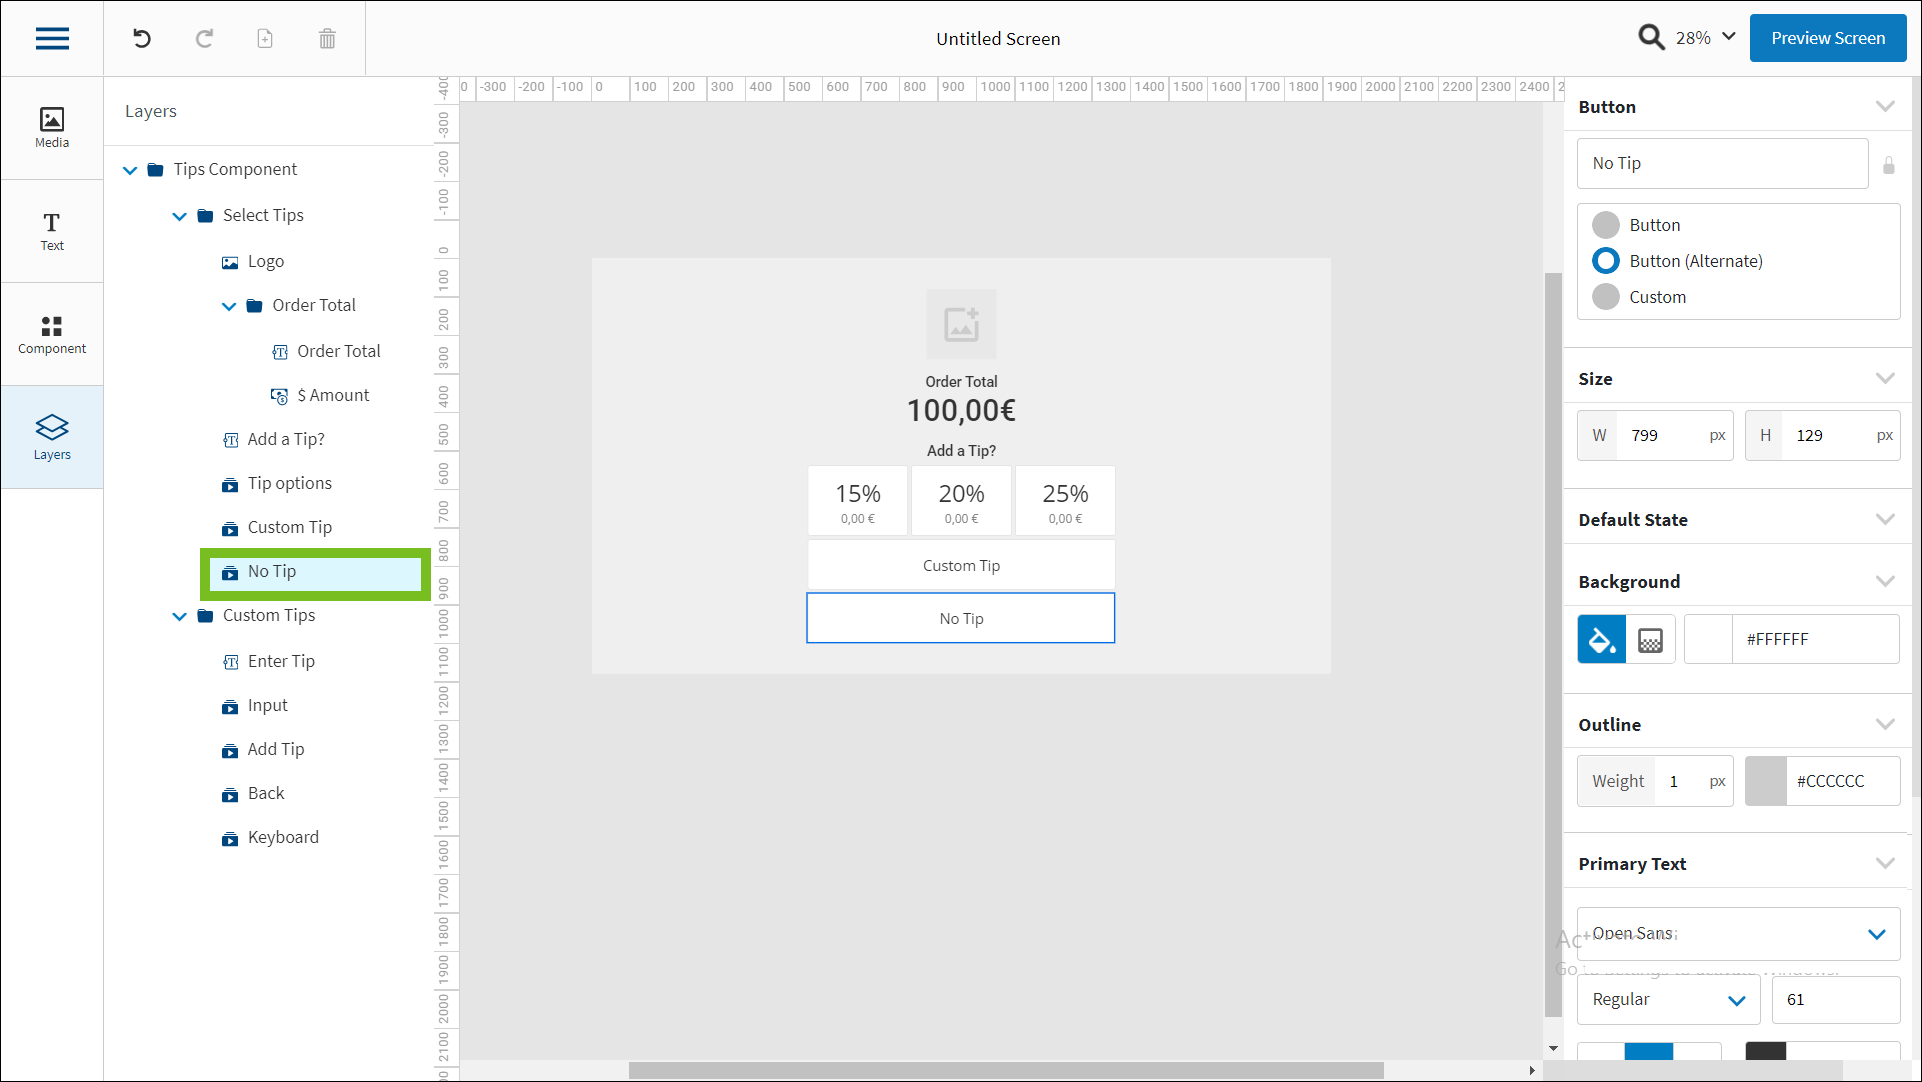This screenshot has height=1082, width=1922.
Task: Select the Custom radio option
Action: coord(1606,297)
